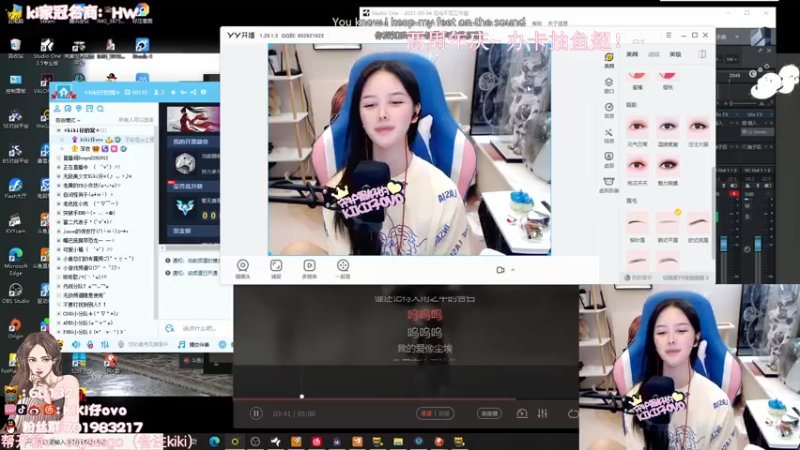Open the 特效 effects wand sidebar icon
This screenshot has height=450, width=800.
(609, 135)
